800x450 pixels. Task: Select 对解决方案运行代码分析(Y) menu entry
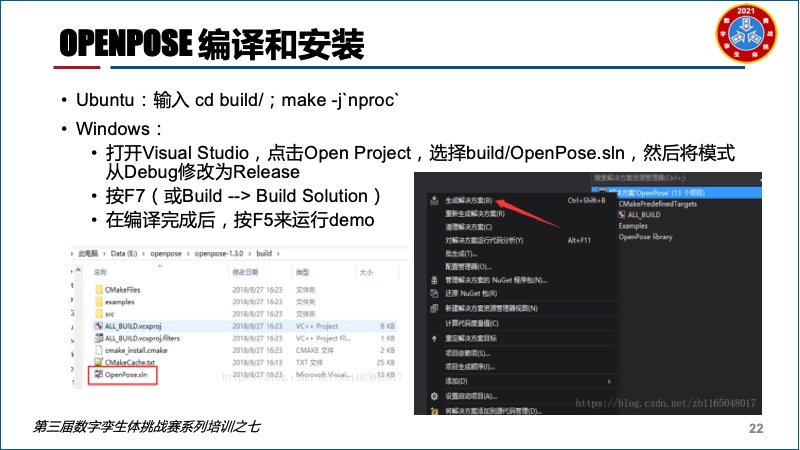pyautogui.click(x=484, y=240)
